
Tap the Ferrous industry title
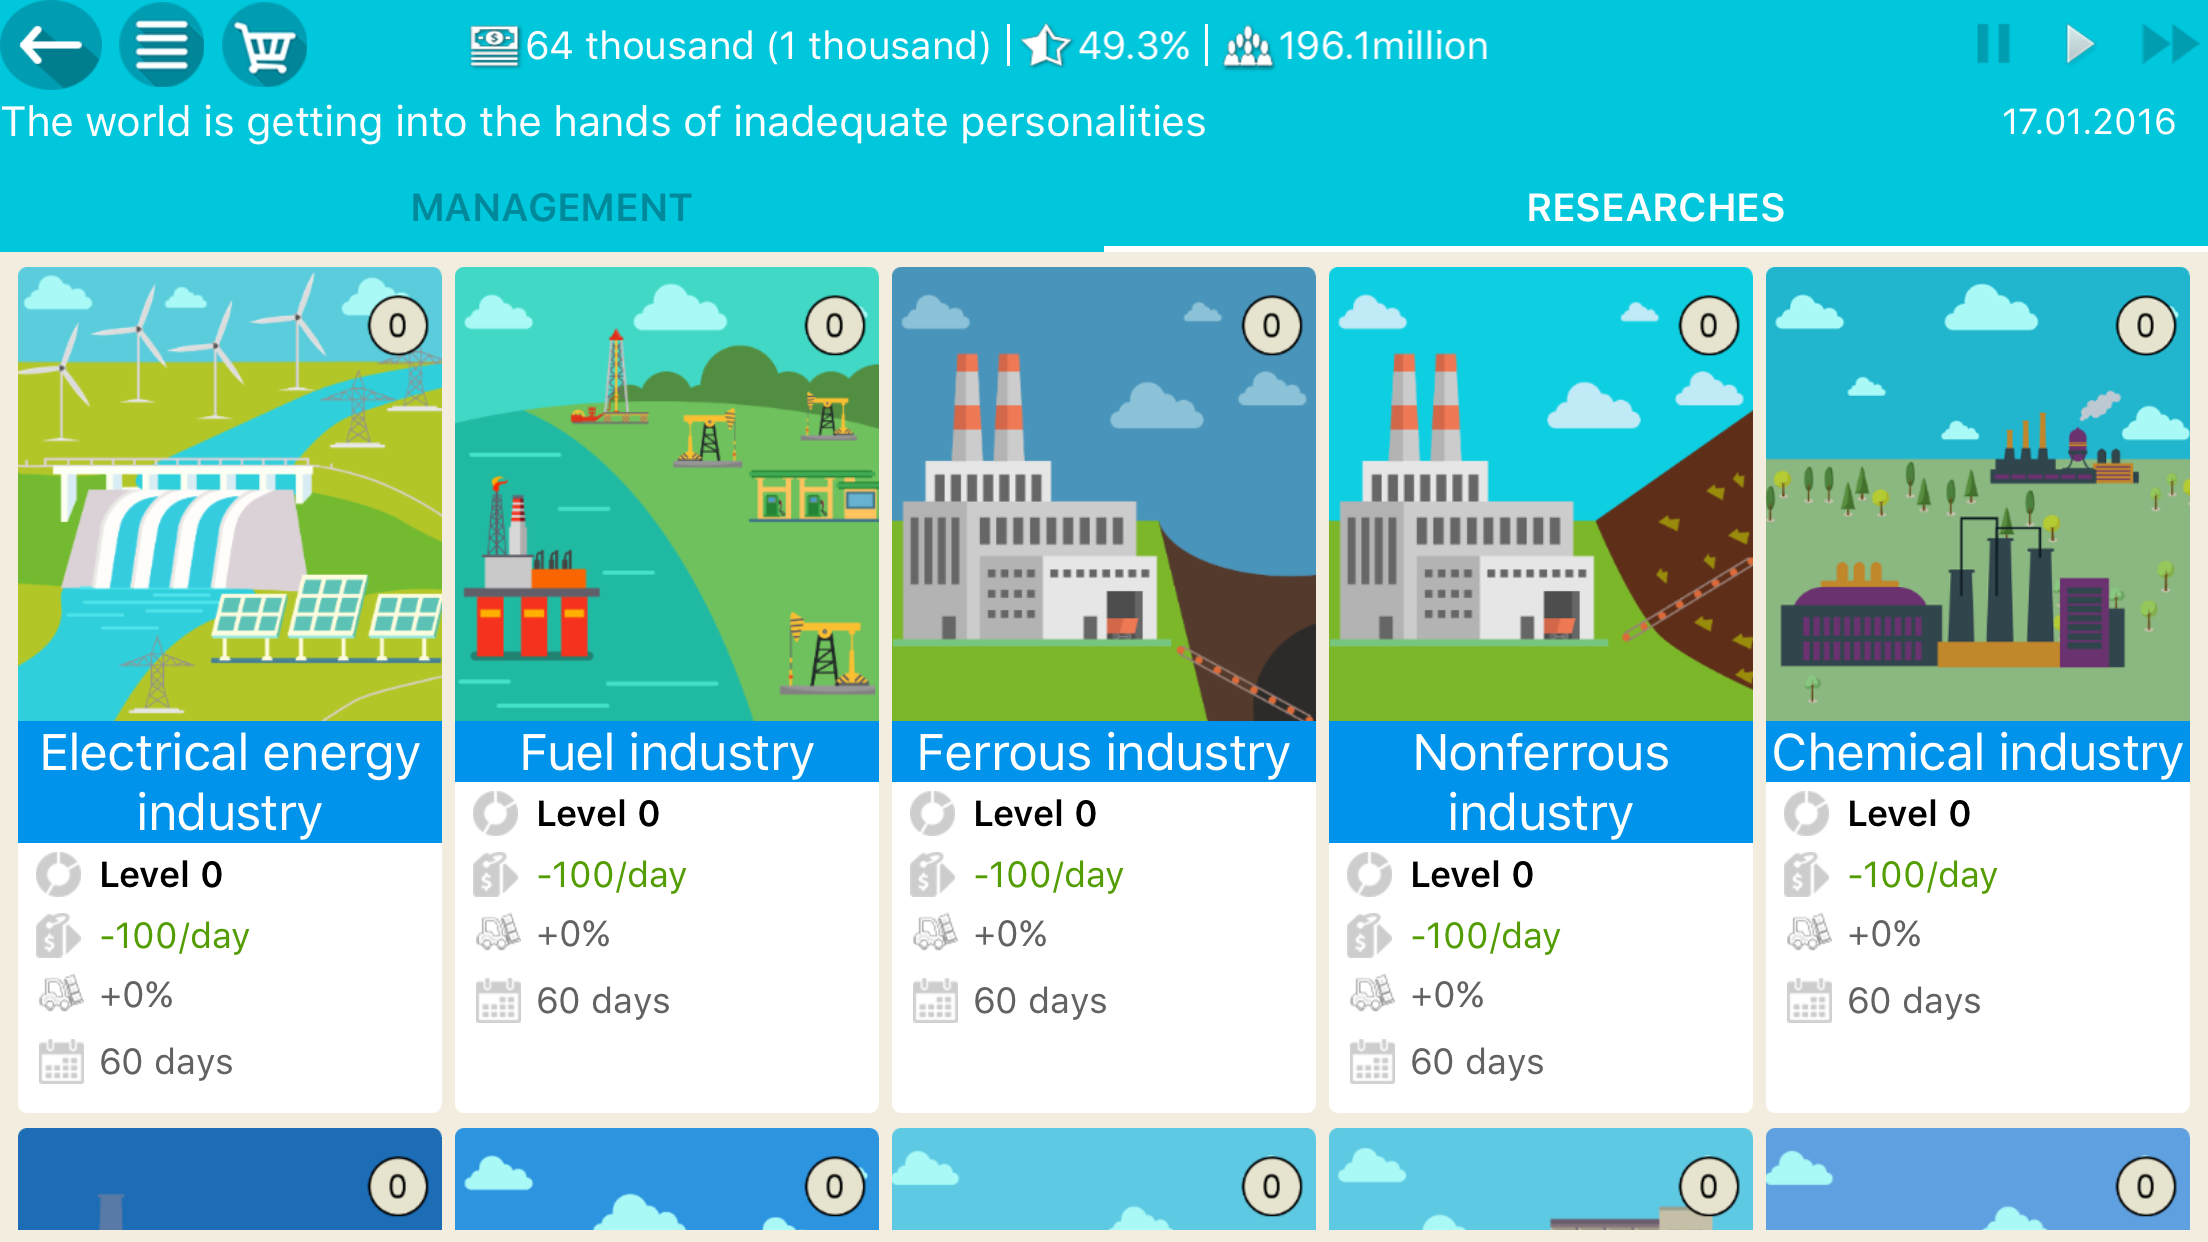[1103, 753]
